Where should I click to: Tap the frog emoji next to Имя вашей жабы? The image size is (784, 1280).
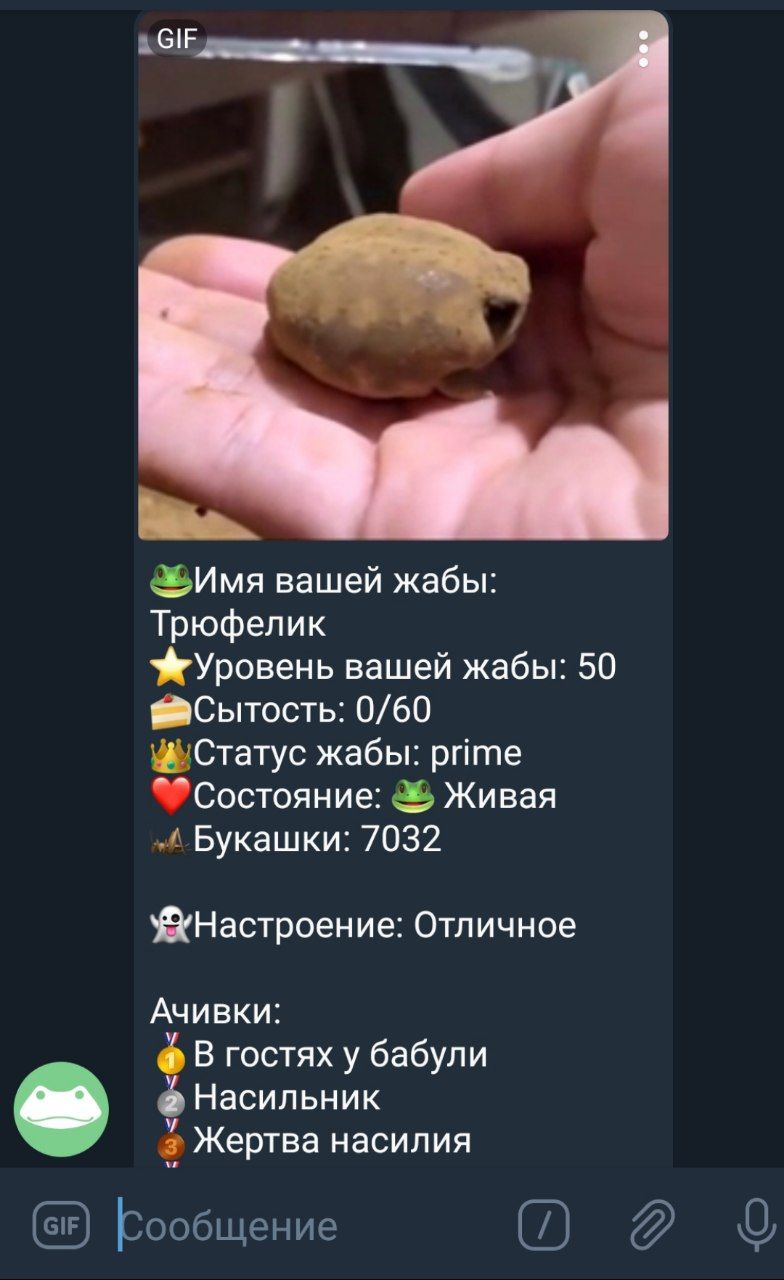pyautogui.click(x=171, y=579)
